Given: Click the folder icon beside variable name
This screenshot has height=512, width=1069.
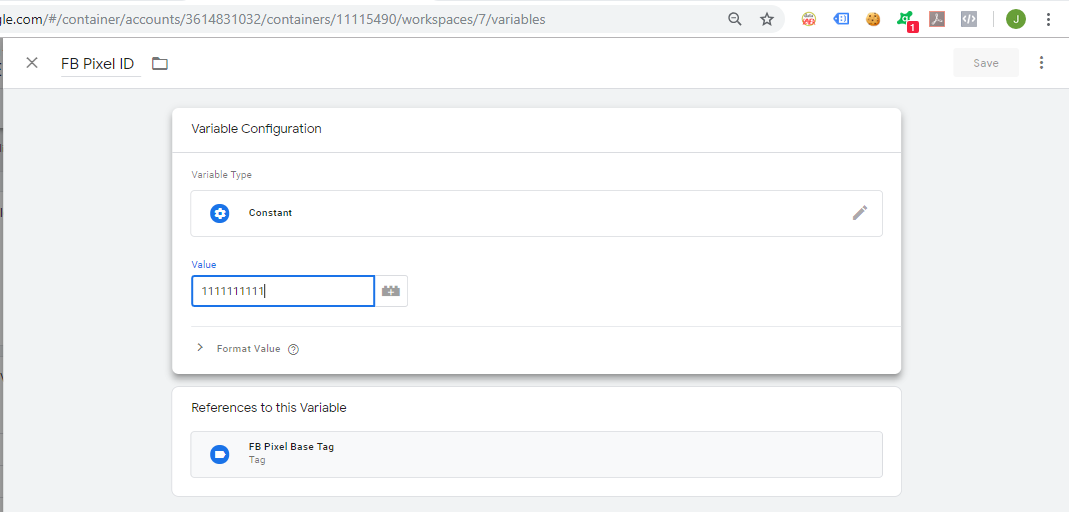Looking at the screenshot, I should pos(160,64).
